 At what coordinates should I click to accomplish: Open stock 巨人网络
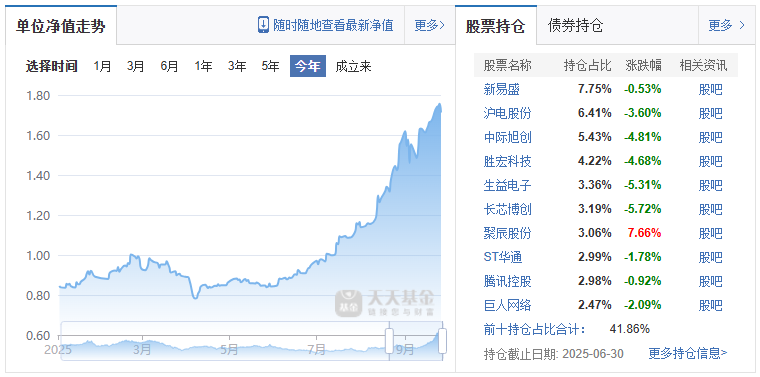[507, 305]
